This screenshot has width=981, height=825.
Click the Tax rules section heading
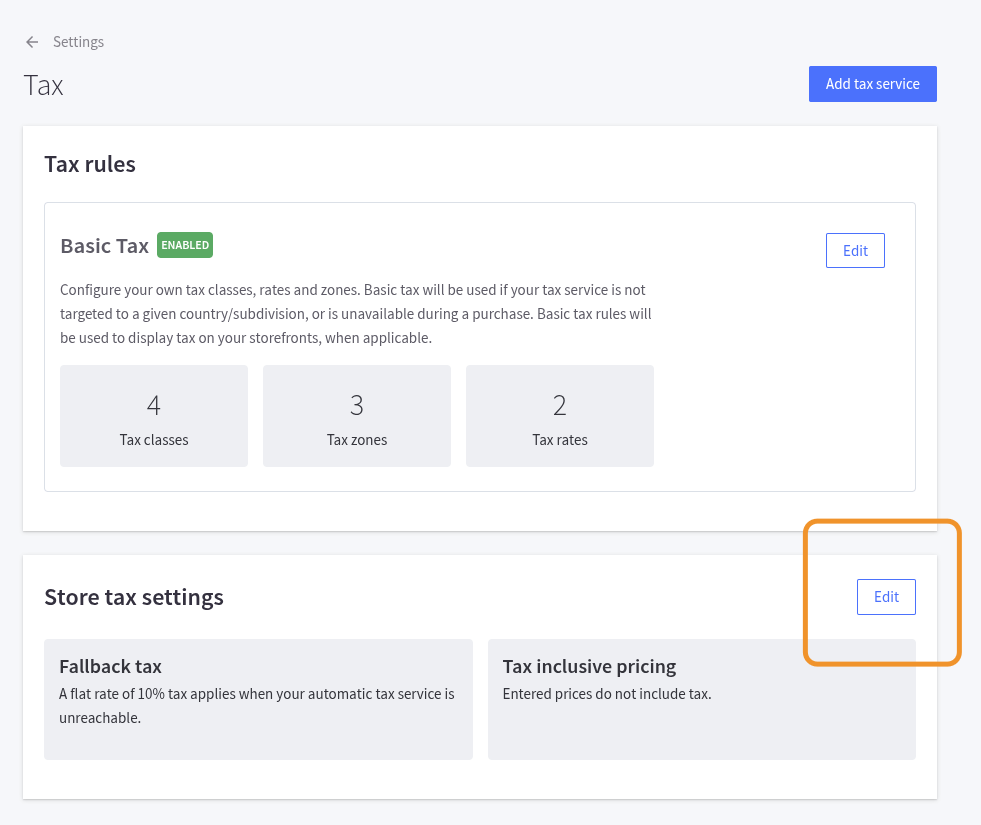coord(90,164)
